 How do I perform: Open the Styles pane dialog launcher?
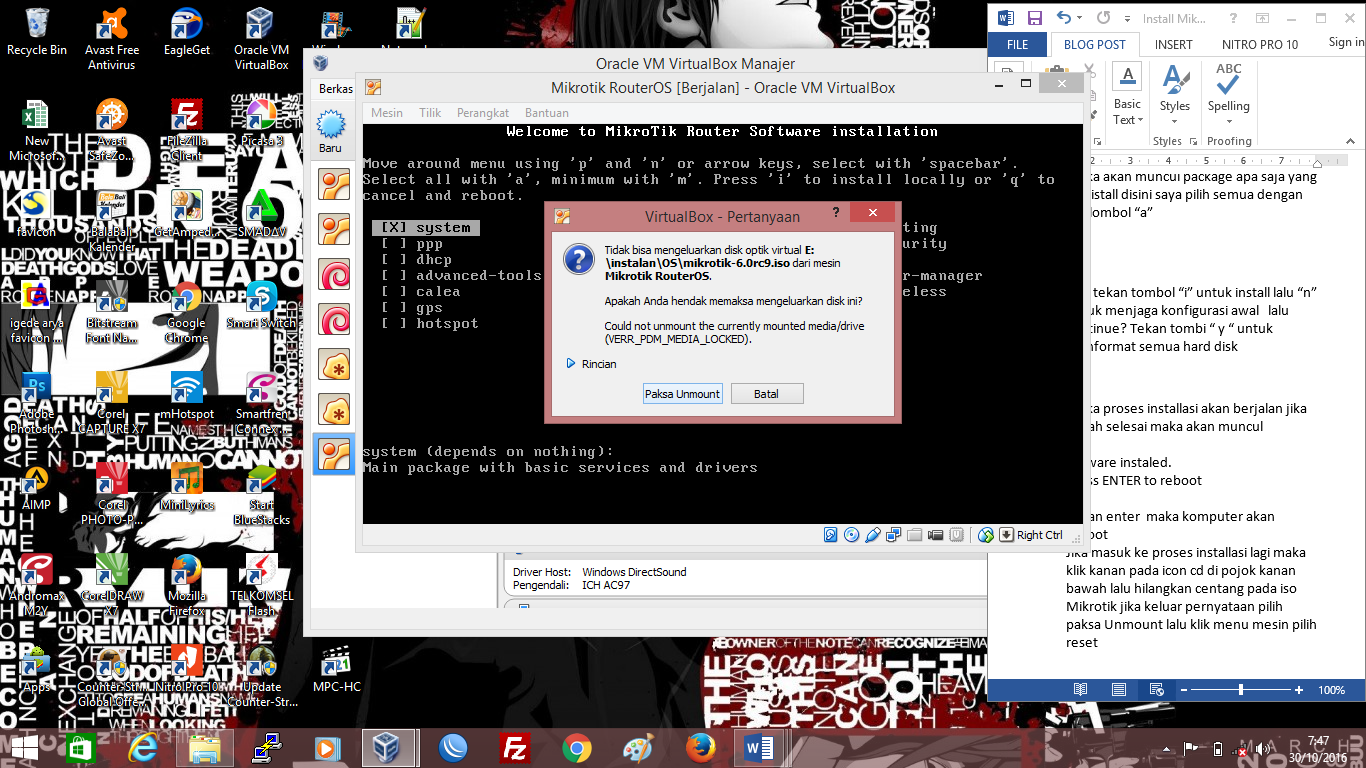(1193, 141)
